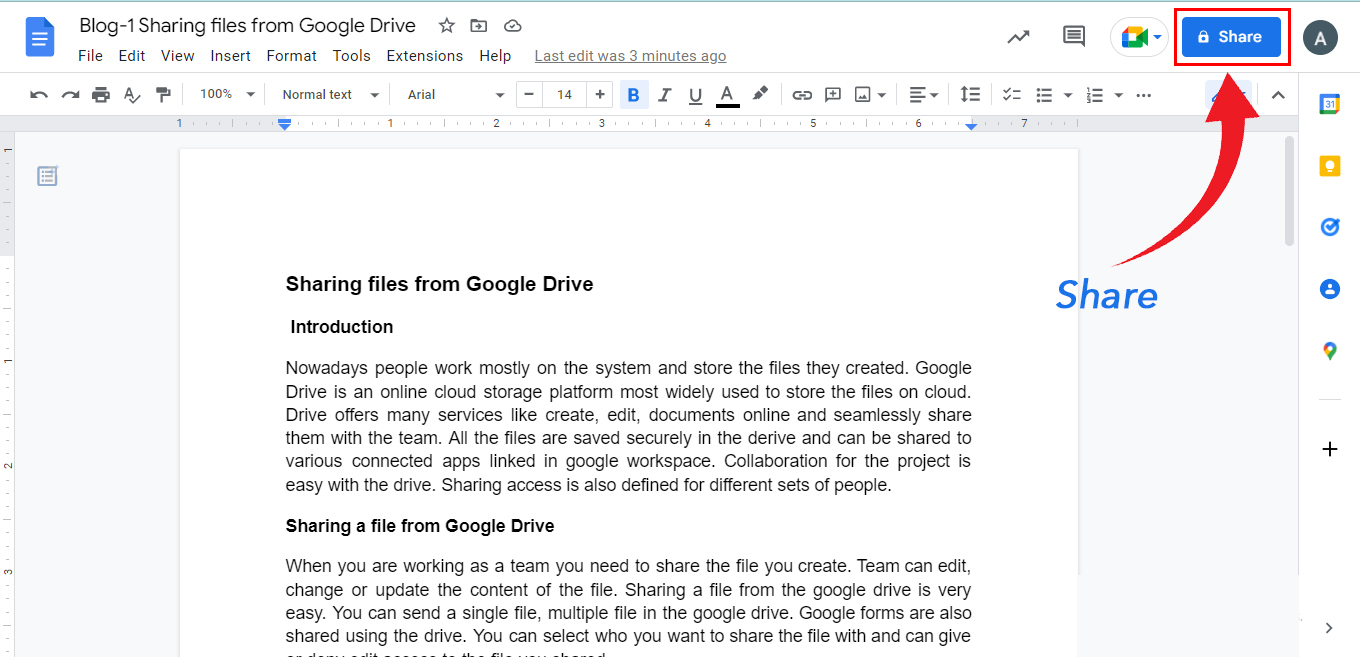Click the 'Introduction' heading text
Screen dimensions: 1360x657
(x=341, y=327)
